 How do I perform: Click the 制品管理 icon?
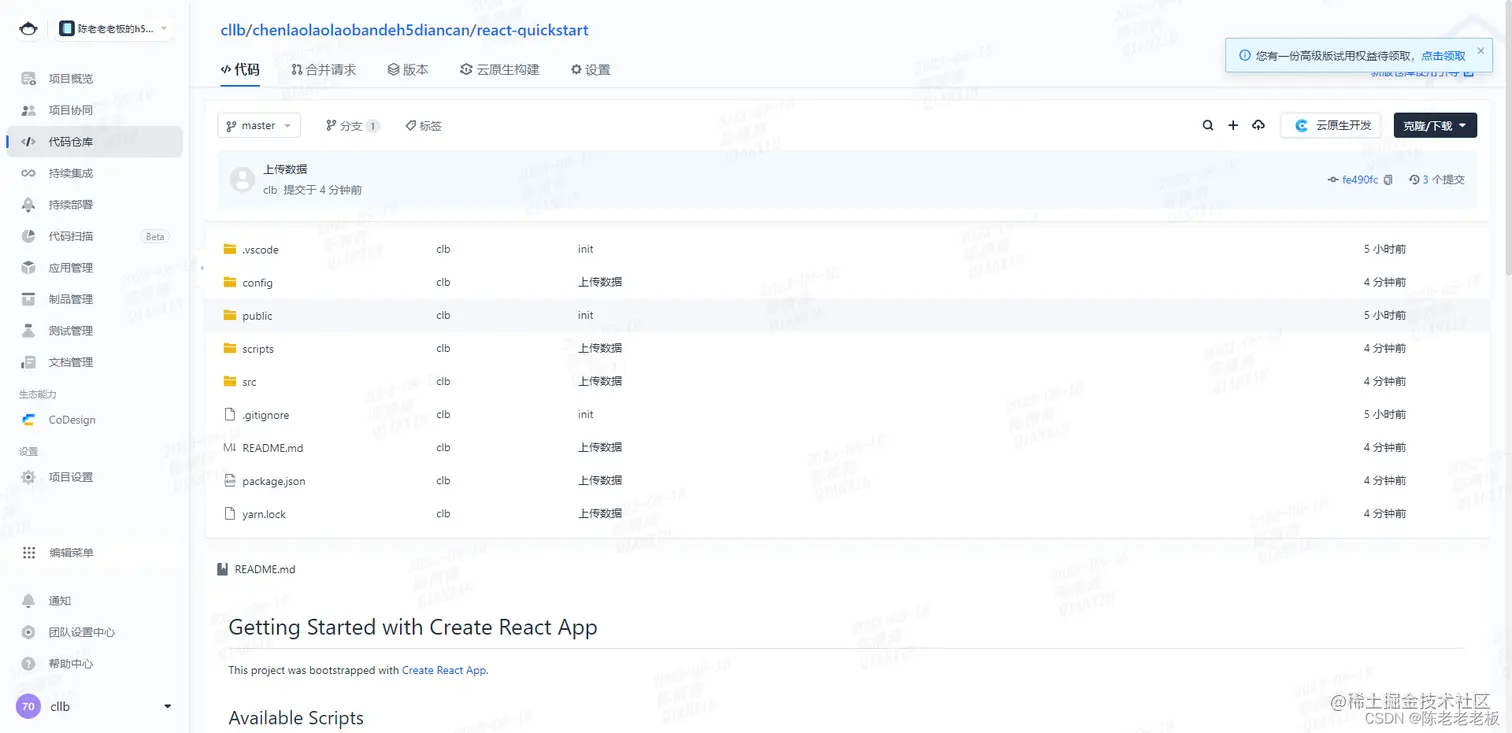[x=29, y=299]
